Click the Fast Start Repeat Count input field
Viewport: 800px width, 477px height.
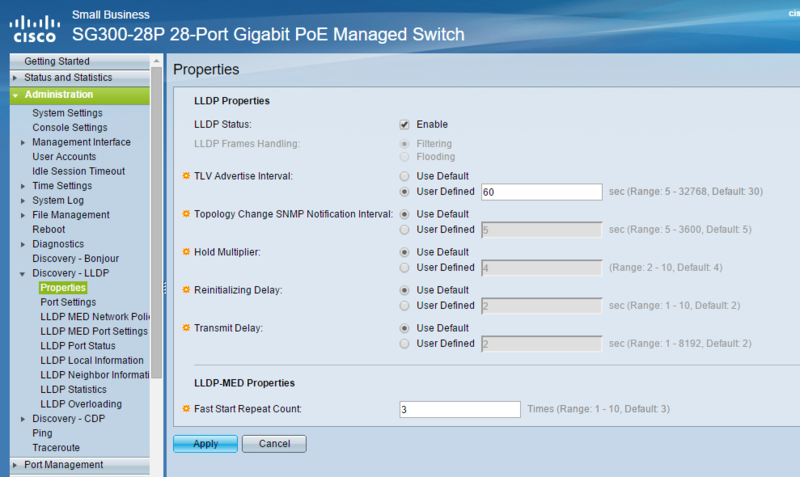click(x=459, y=409)
